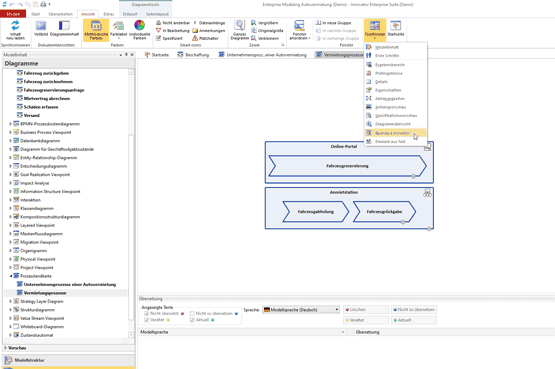
Task: Open Unternehmensprozesse einer Autovermietung document tab
Action: (262, 55)
